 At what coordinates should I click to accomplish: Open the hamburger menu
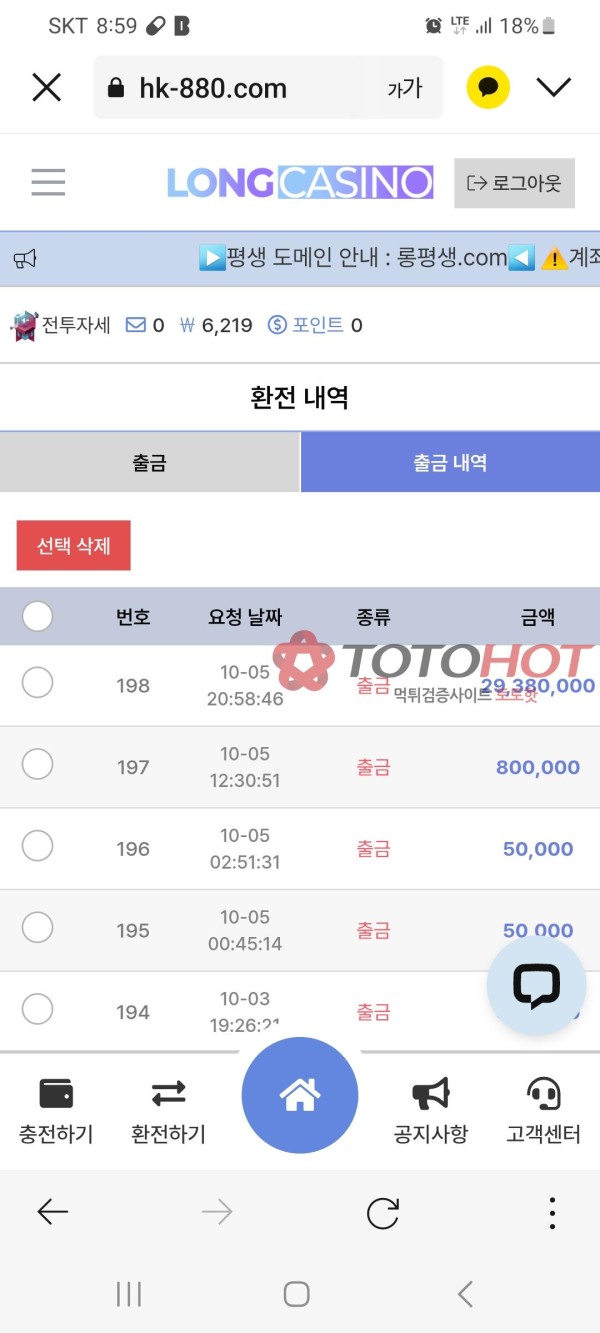pyautogui.click(x=47, y=182)
